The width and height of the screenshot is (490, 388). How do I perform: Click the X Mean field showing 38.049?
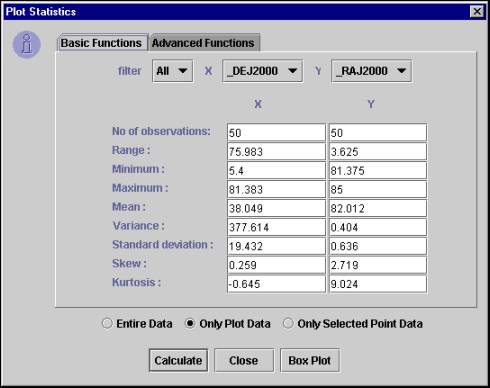point(276,208)
